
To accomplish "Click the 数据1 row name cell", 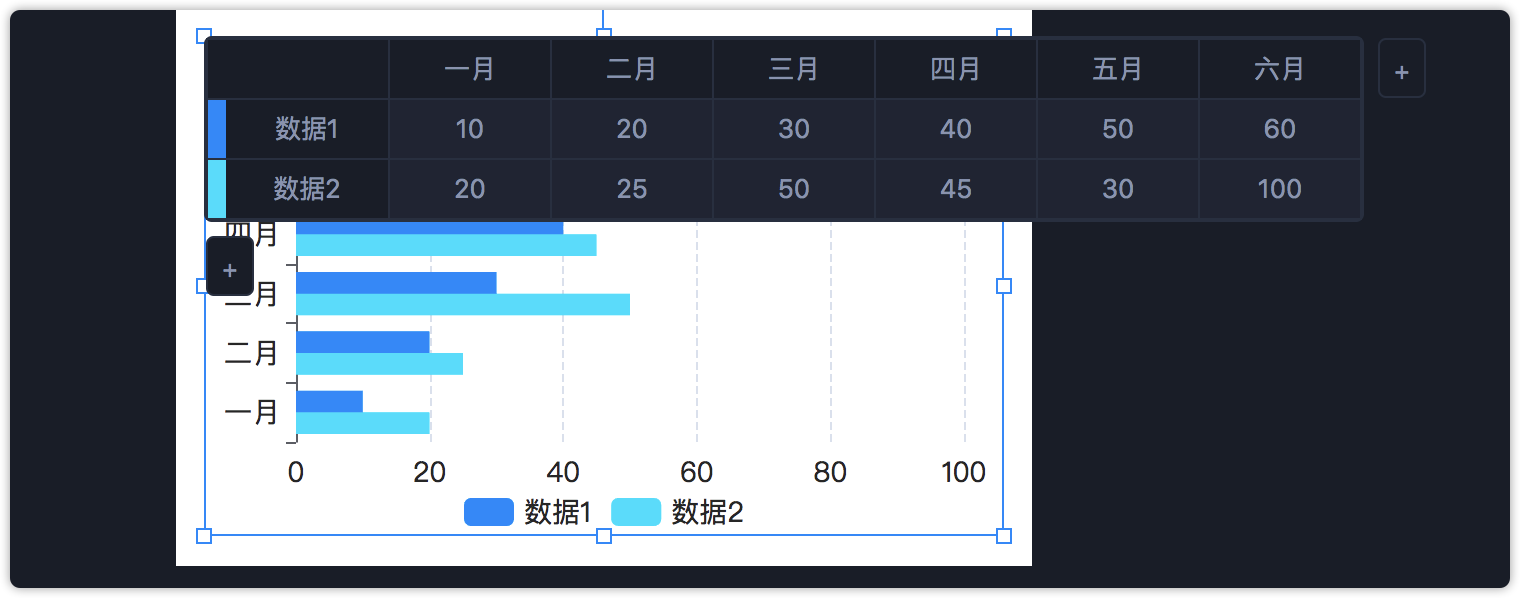I will [x=307, y=129].
